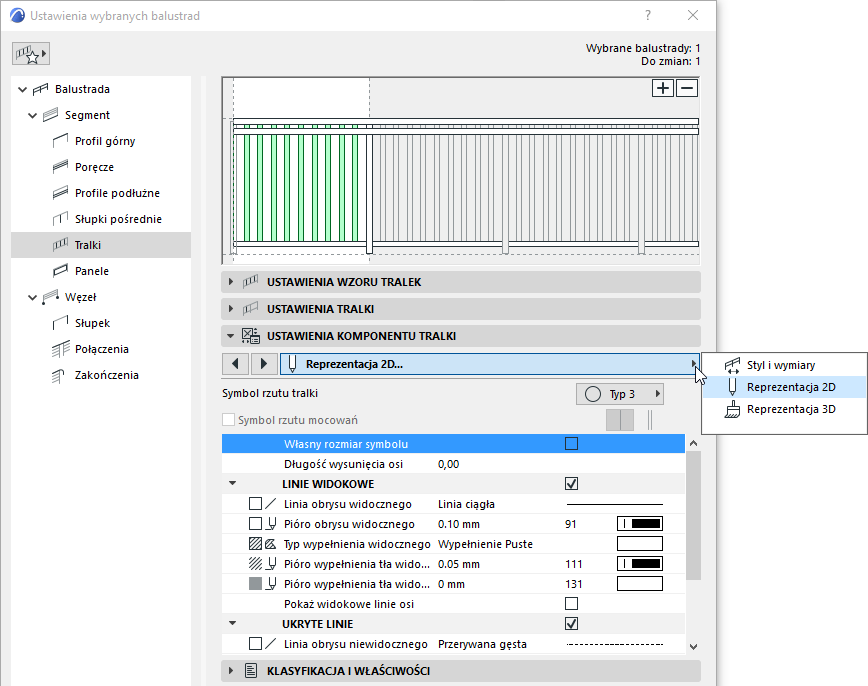The width and height of the screenshot is (868, 686).
Task: Click the help question mark icon
Action: click(648, 16)
